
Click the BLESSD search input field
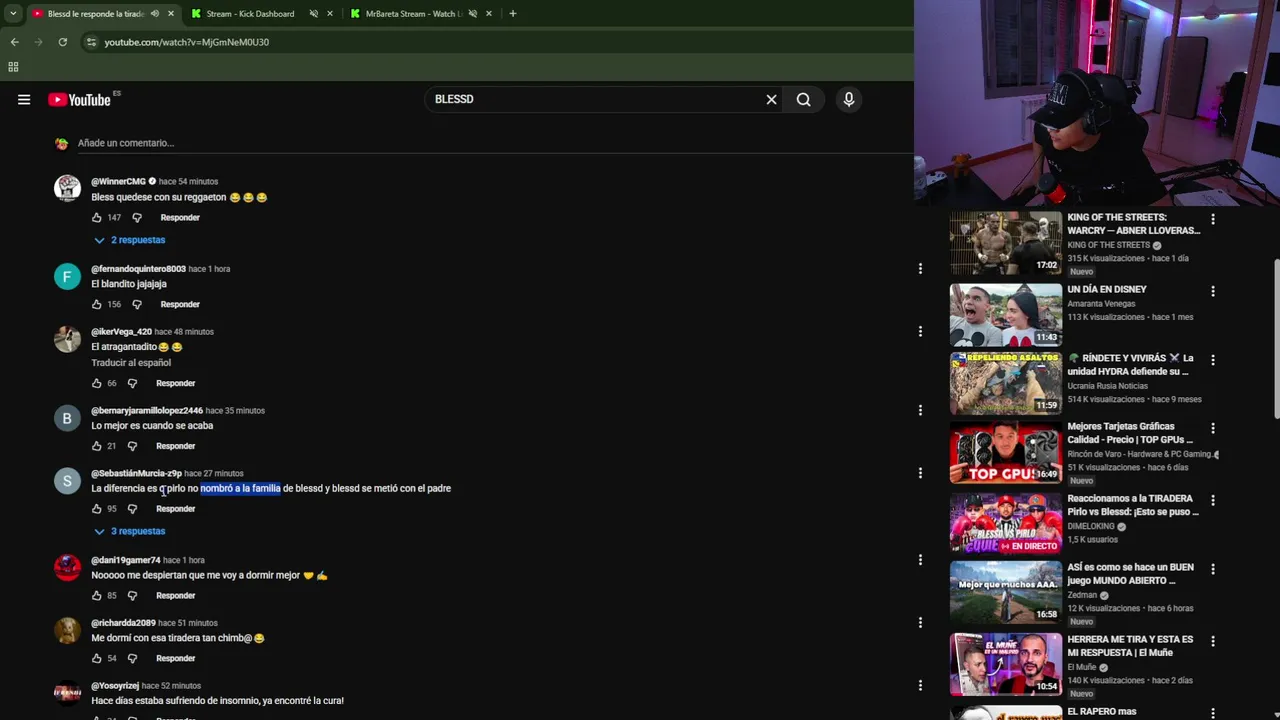(x=595, y=99)
